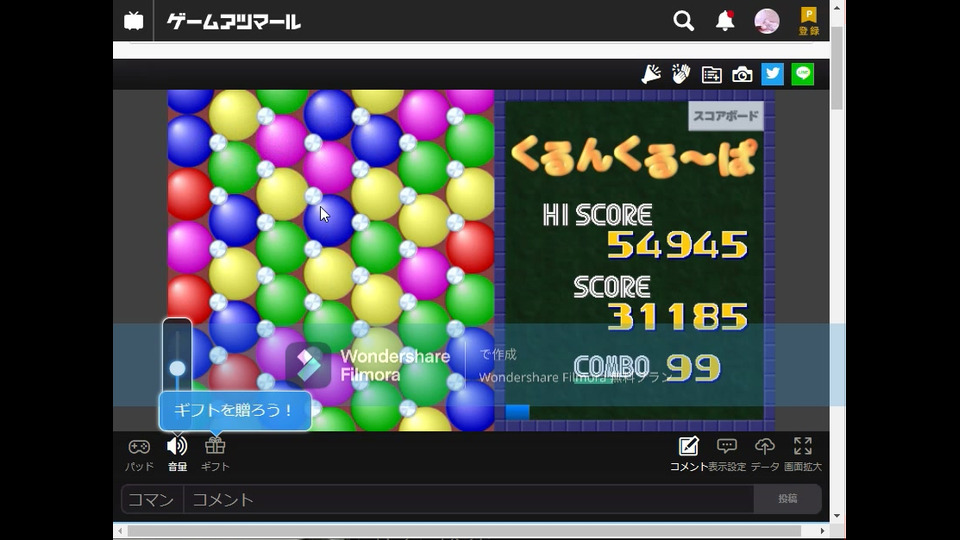Click the horizontal scrollbar right arrow
The height and width of the screenshot is (540, 960).
pos(822,531)
